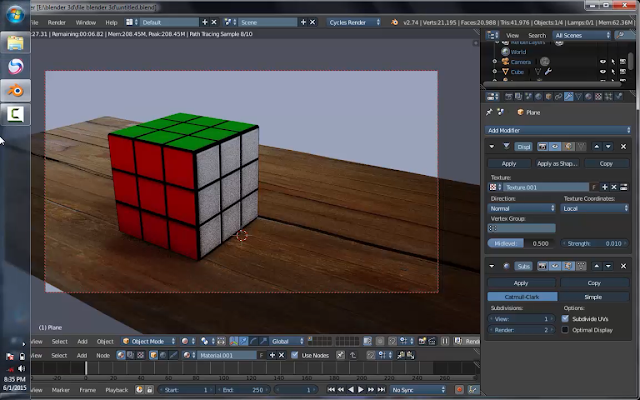This screenshot has height=400, width=640.
Task: Open the Material properties sphere tab
Action: [588, 97]
